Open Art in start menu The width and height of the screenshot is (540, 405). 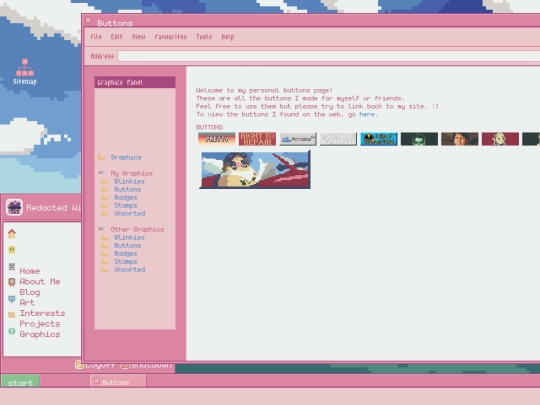(x=27, y=302)
